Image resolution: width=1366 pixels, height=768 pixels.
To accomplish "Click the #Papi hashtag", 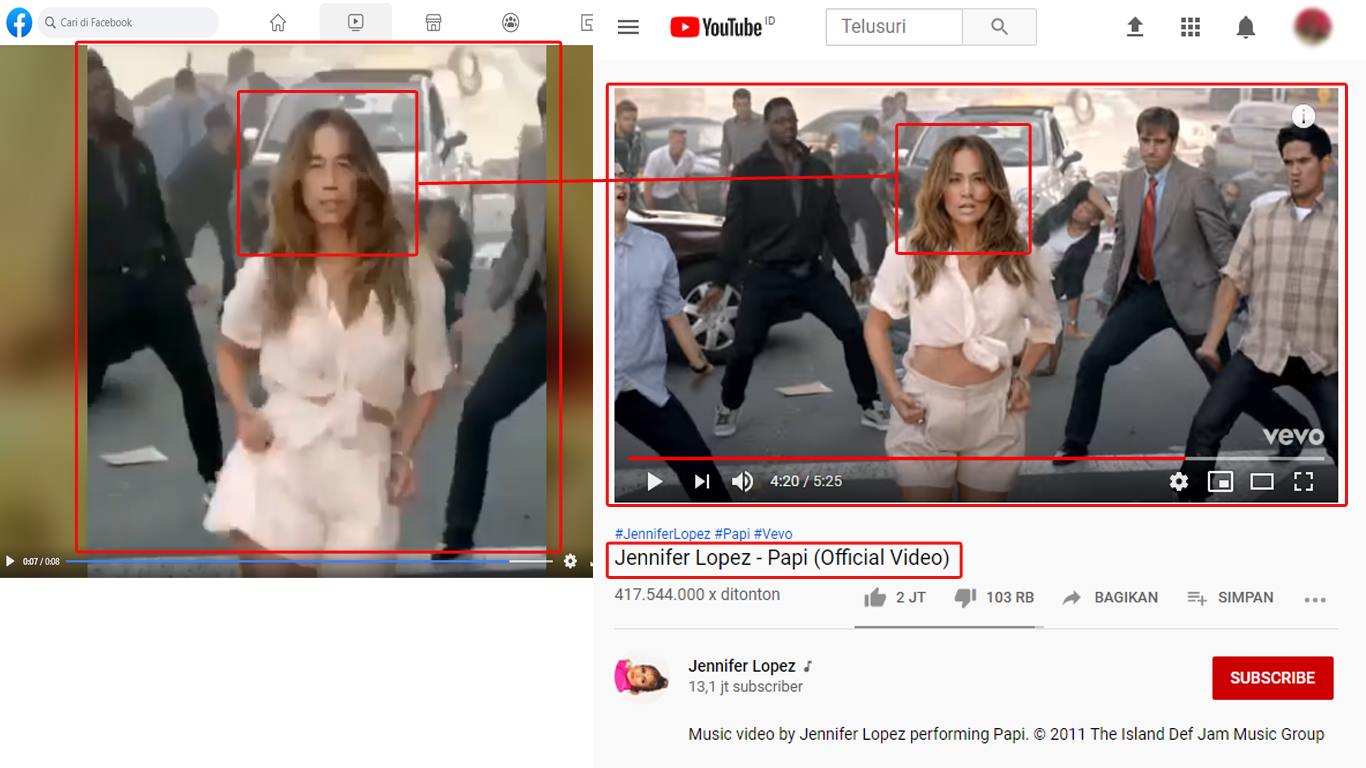I will pyautogui.click(x=732, y=534).
